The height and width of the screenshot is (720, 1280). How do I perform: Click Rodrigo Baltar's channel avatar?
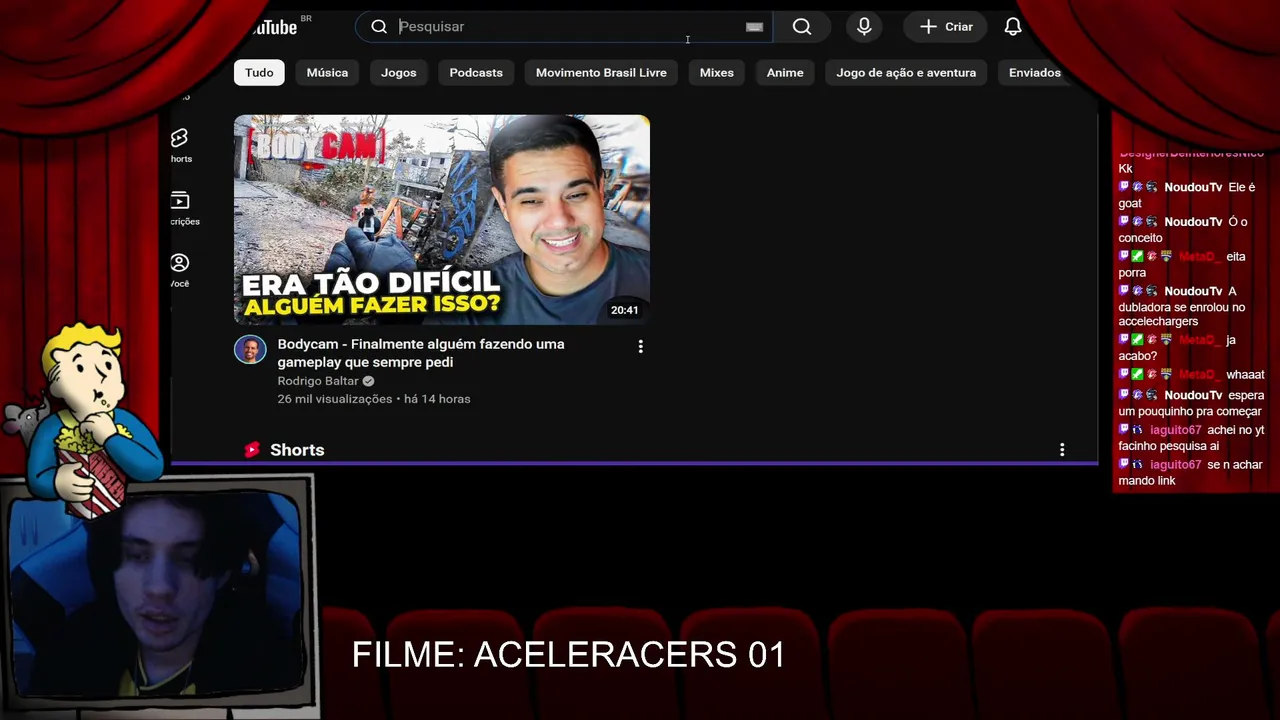(250, 350)
